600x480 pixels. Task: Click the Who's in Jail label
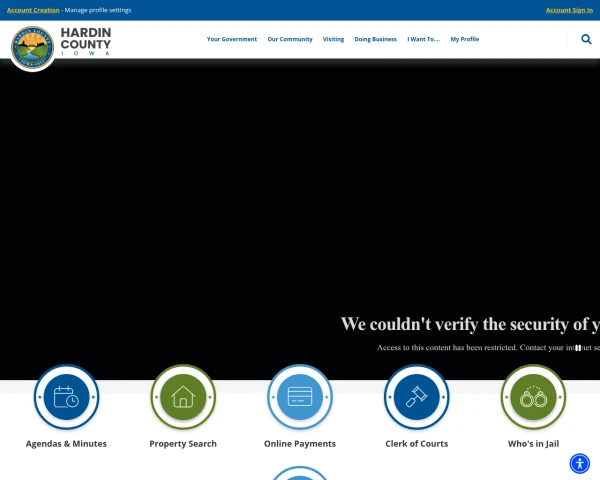(x=533, y=444)
